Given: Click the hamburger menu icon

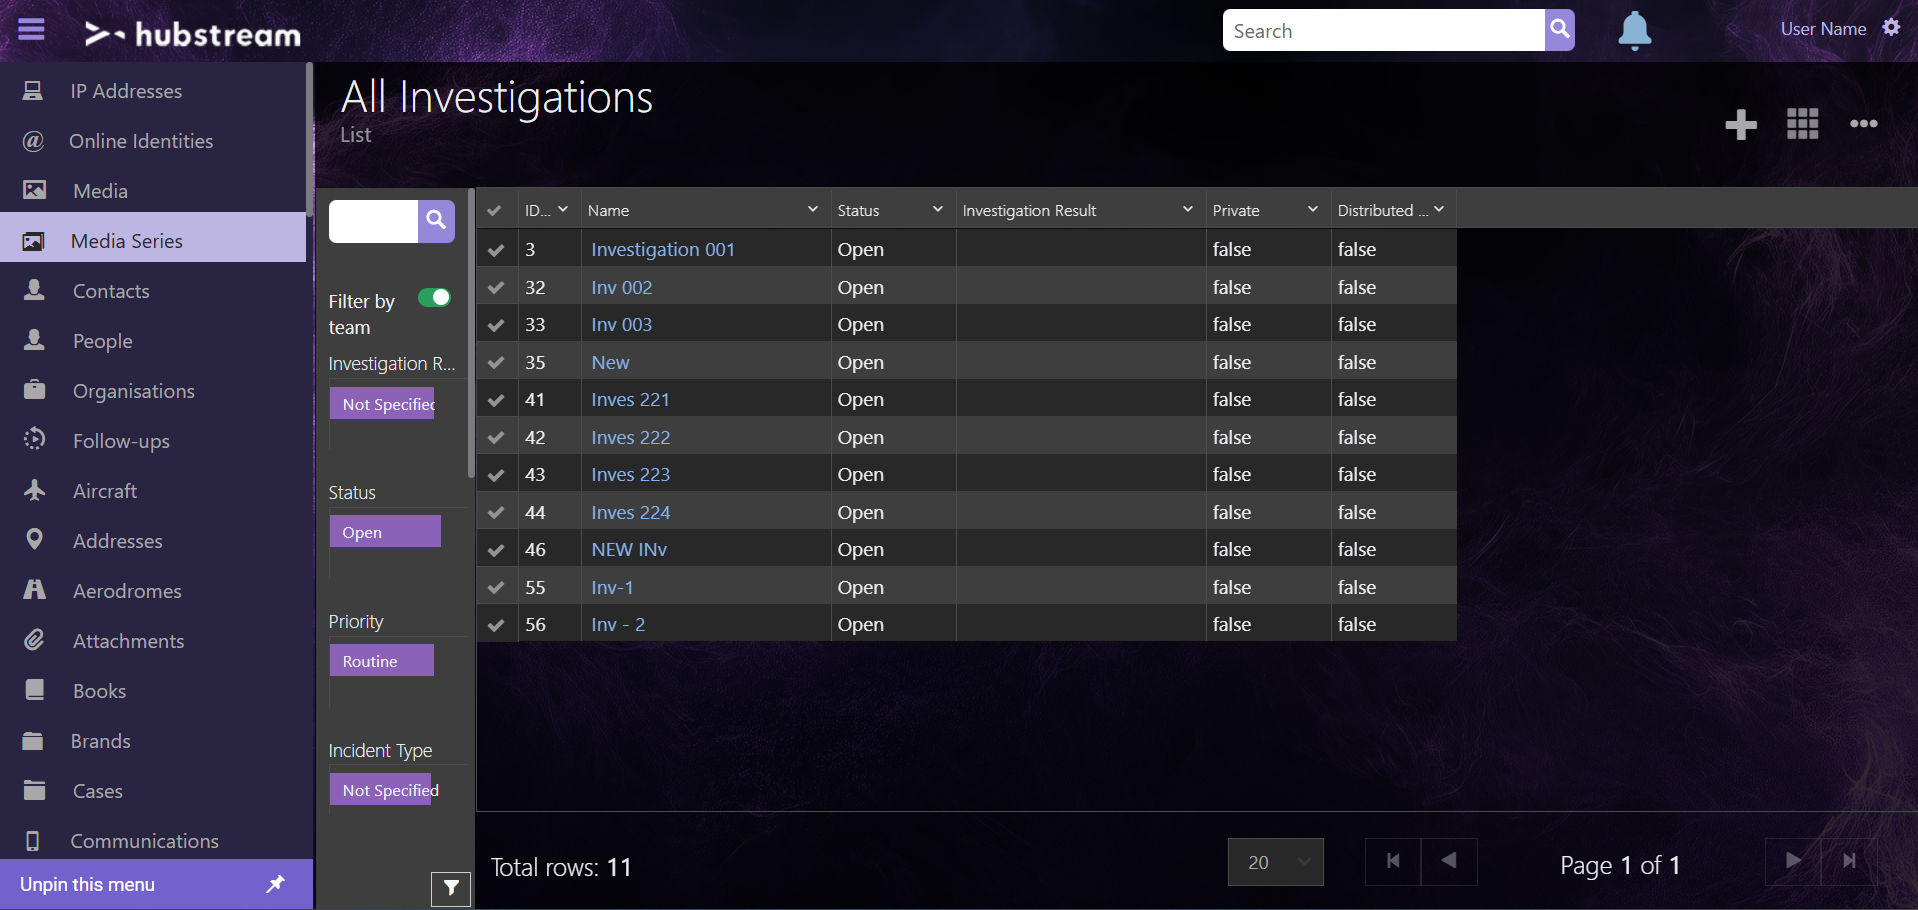Looking at the screenshot, I should (32, 30).
